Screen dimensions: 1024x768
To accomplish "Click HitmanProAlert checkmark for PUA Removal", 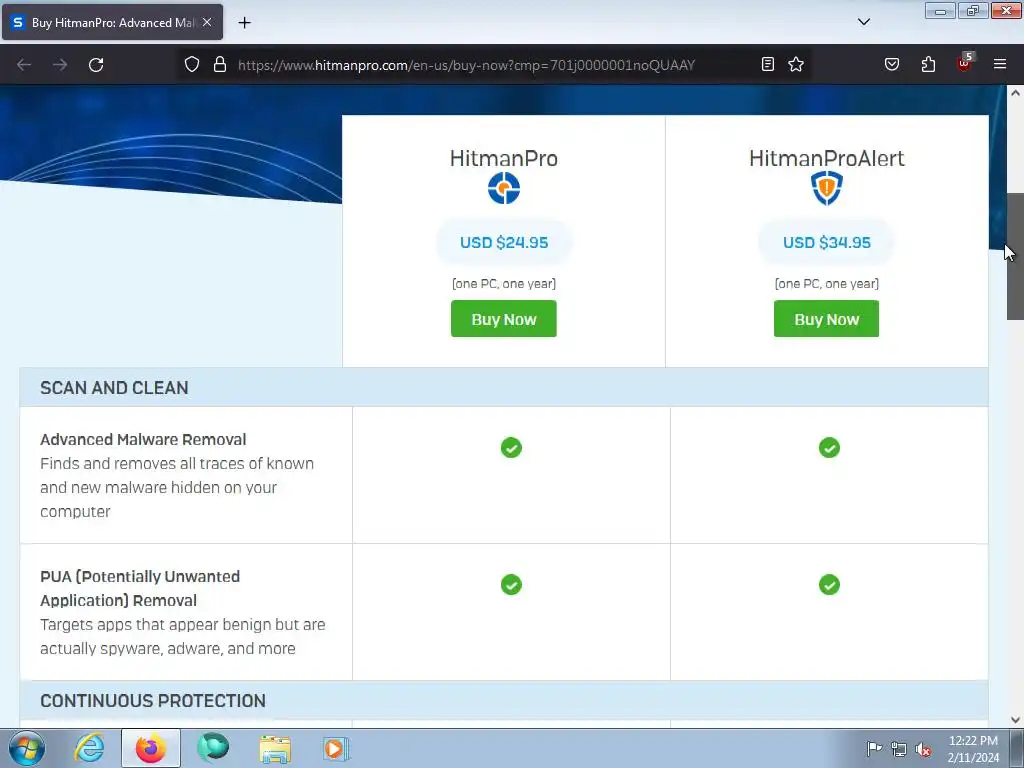I will [829, 584].
